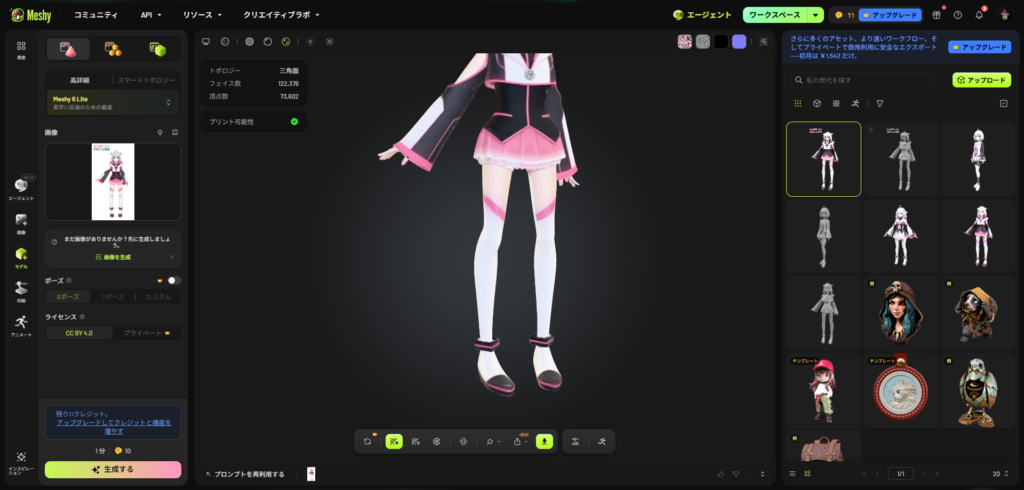The height and width of the screenshot is (490, 1024).
Task: Choose the カスタム pose option
Action: [x=158, y=297]
